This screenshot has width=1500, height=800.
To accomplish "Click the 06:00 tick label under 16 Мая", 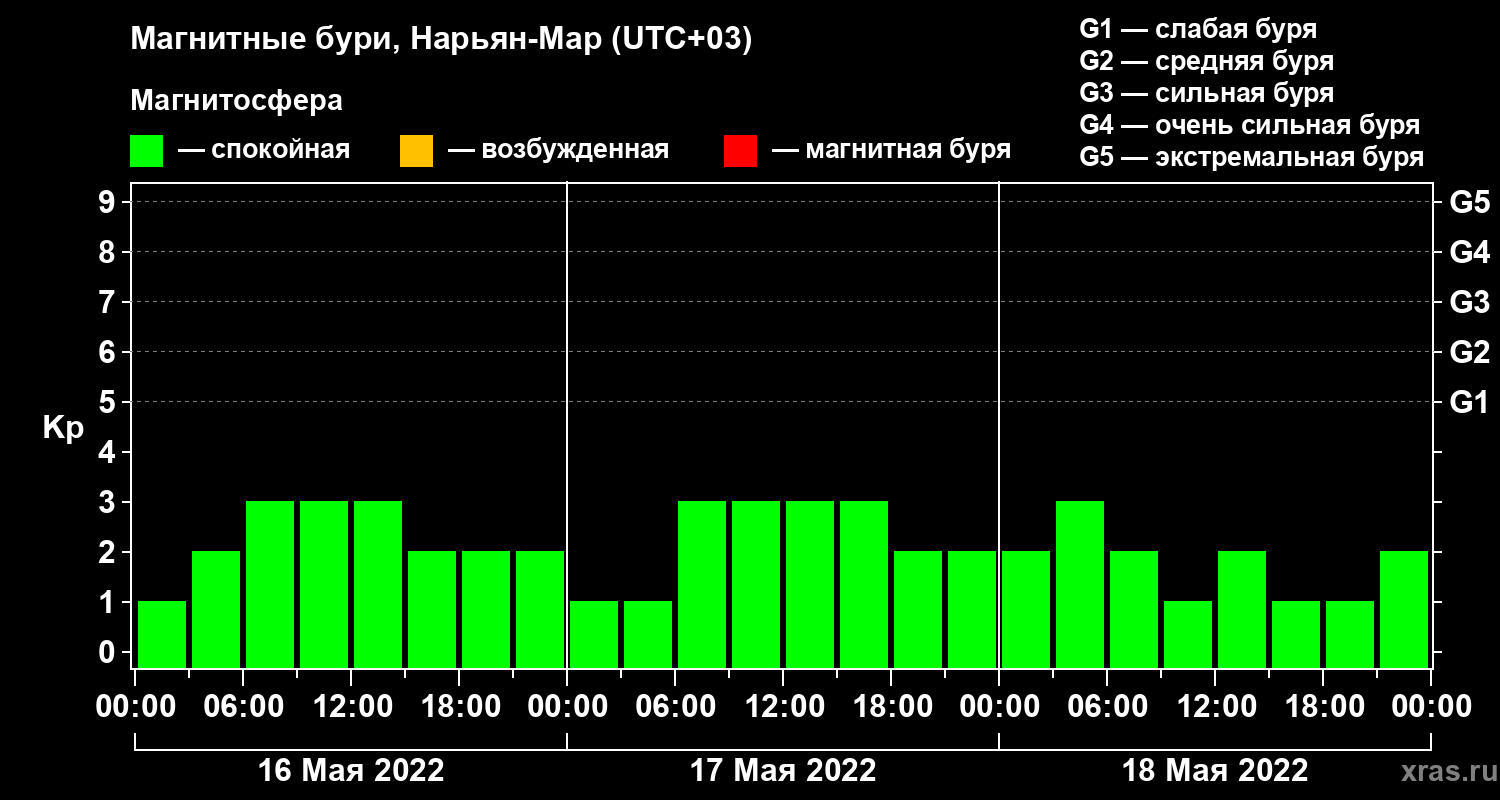I will 243,707.
